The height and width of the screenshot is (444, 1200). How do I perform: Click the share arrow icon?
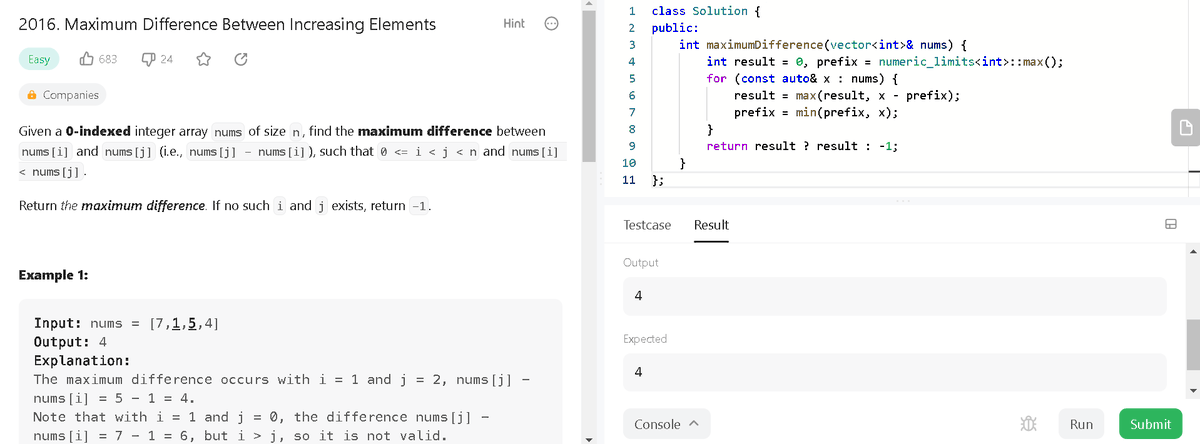240,59
